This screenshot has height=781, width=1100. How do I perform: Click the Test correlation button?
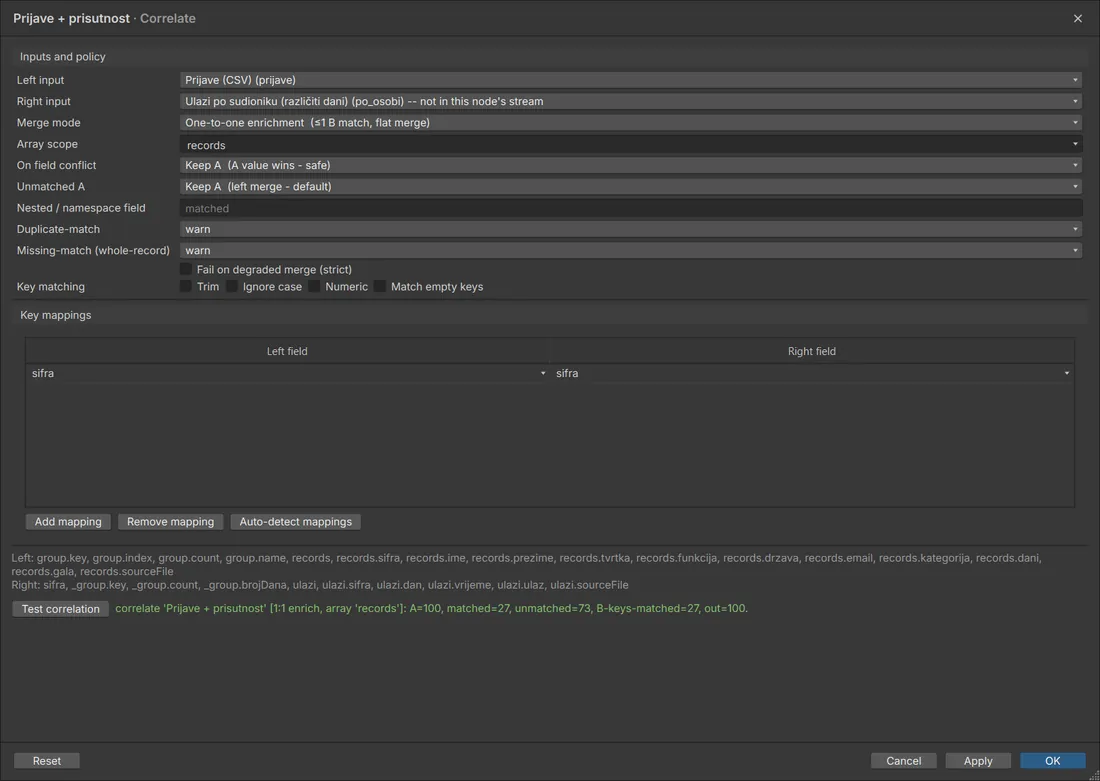(60, 609)
